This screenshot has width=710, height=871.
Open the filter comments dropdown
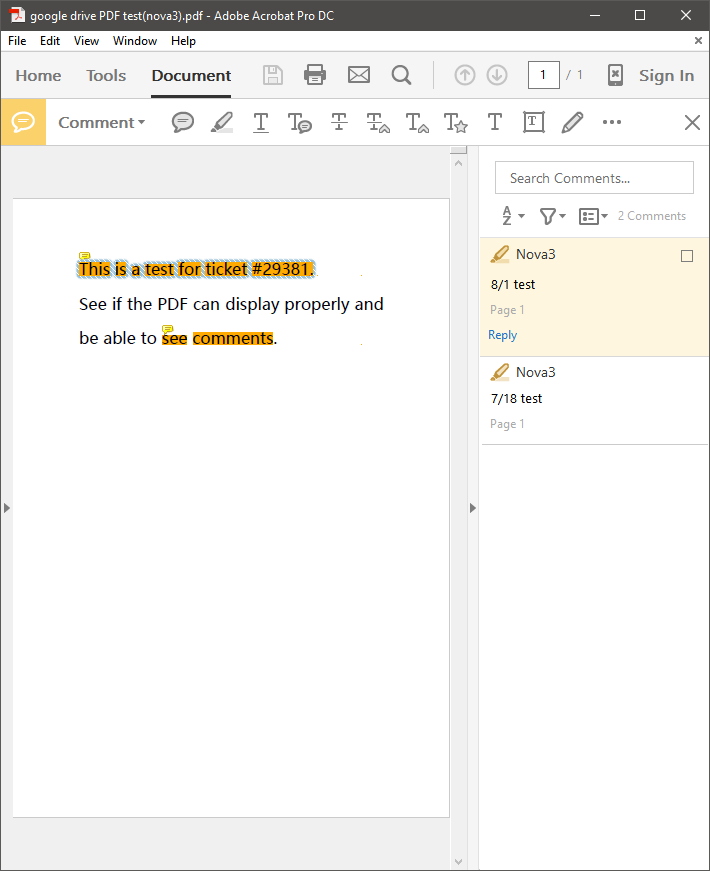(552, 216)
